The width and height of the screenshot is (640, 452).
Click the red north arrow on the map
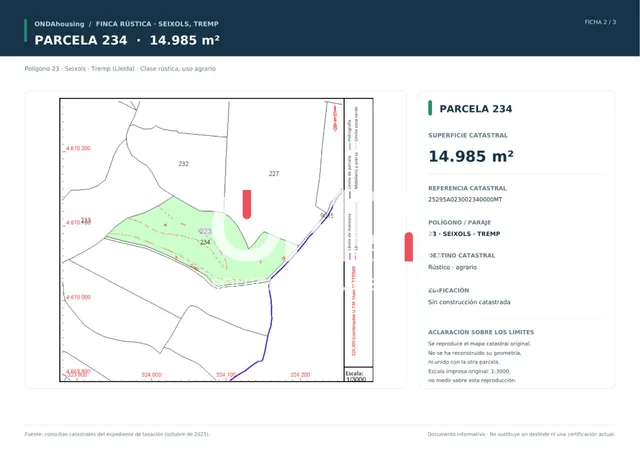tap(335, 118)
